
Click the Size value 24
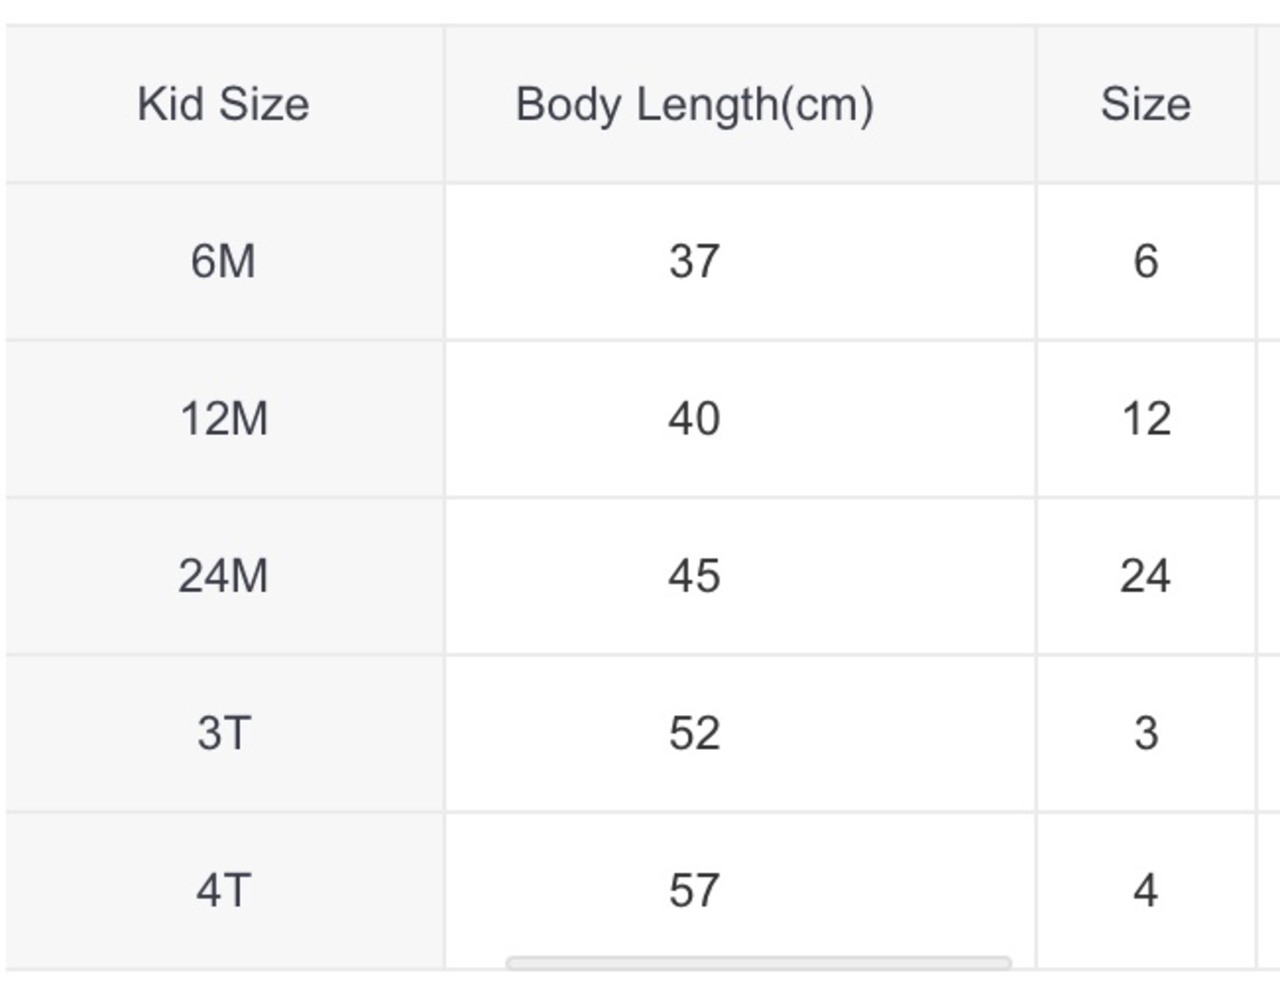click(1146, 576)
